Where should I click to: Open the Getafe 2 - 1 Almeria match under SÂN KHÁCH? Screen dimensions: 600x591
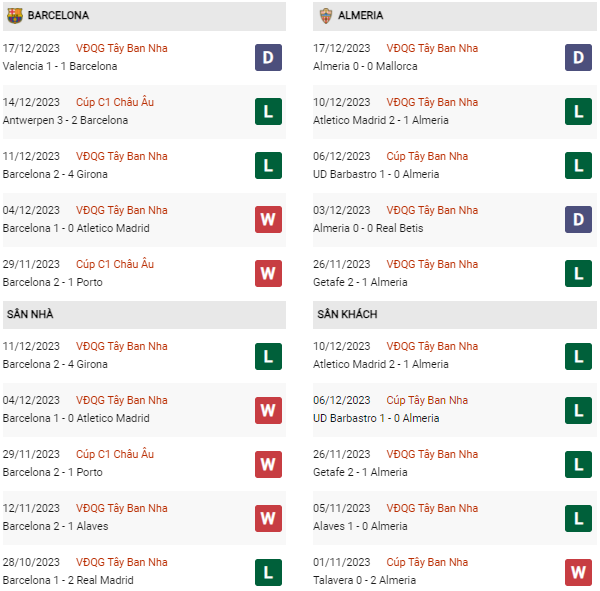point(360,472)
